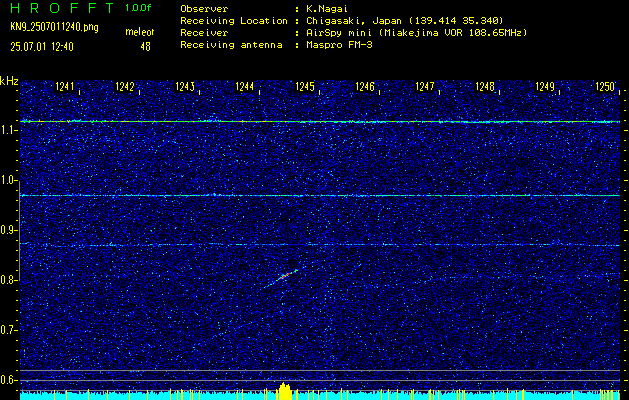The height and width of the screenshot is (400, 629).
Task: Click the bright diagonal meteor echo trace
Action: click(x=281, y=278)
